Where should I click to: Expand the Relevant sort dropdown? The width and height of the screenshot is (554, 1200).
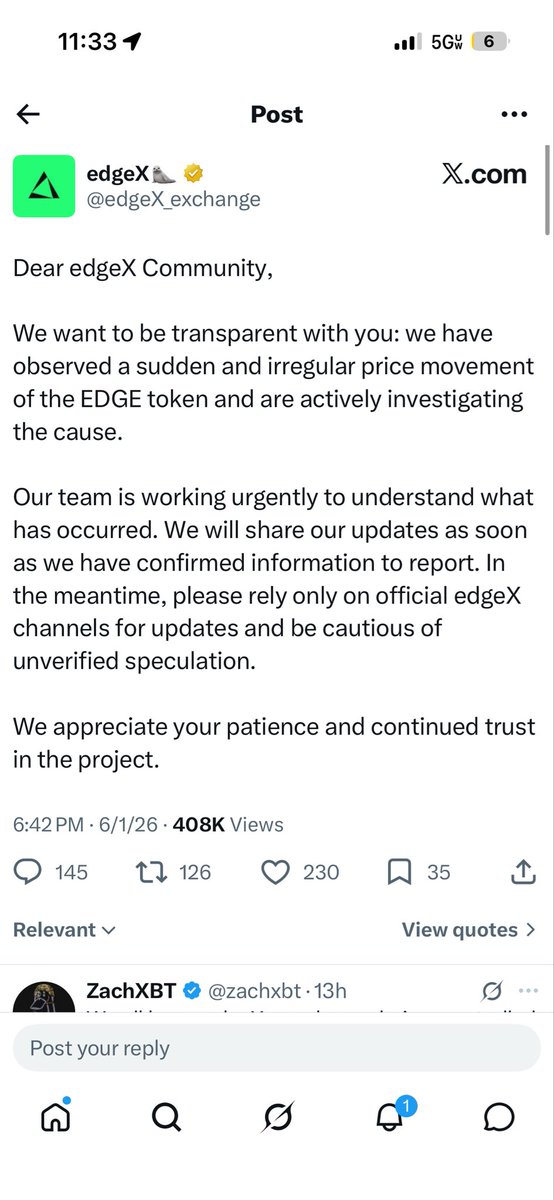(x=65, y=930)
